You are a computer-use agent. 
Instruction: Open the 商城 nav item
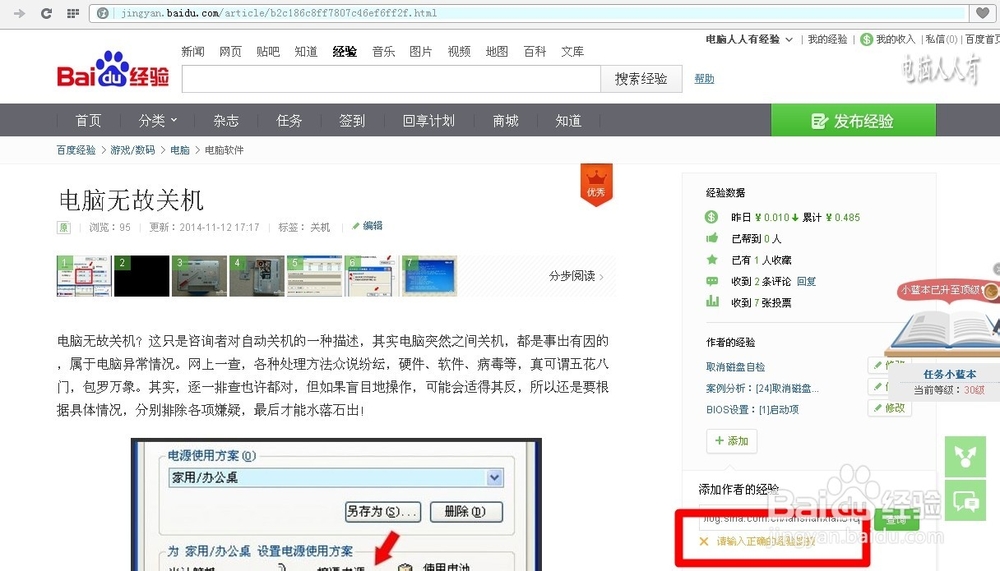coord(505,121)
